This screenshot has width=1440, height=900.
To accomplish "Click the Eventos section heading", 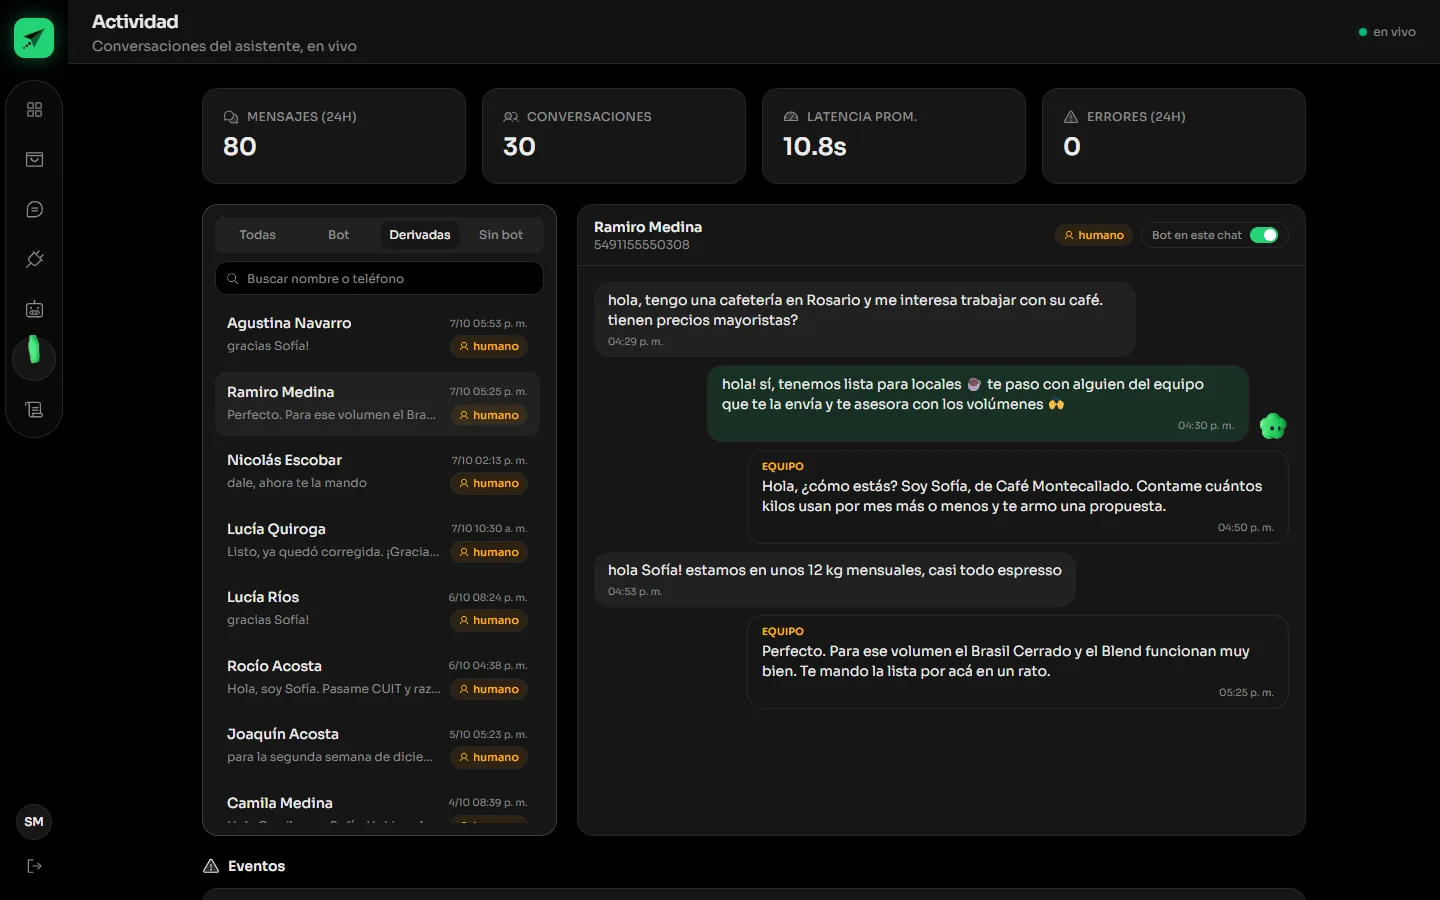I will (257, 866).
